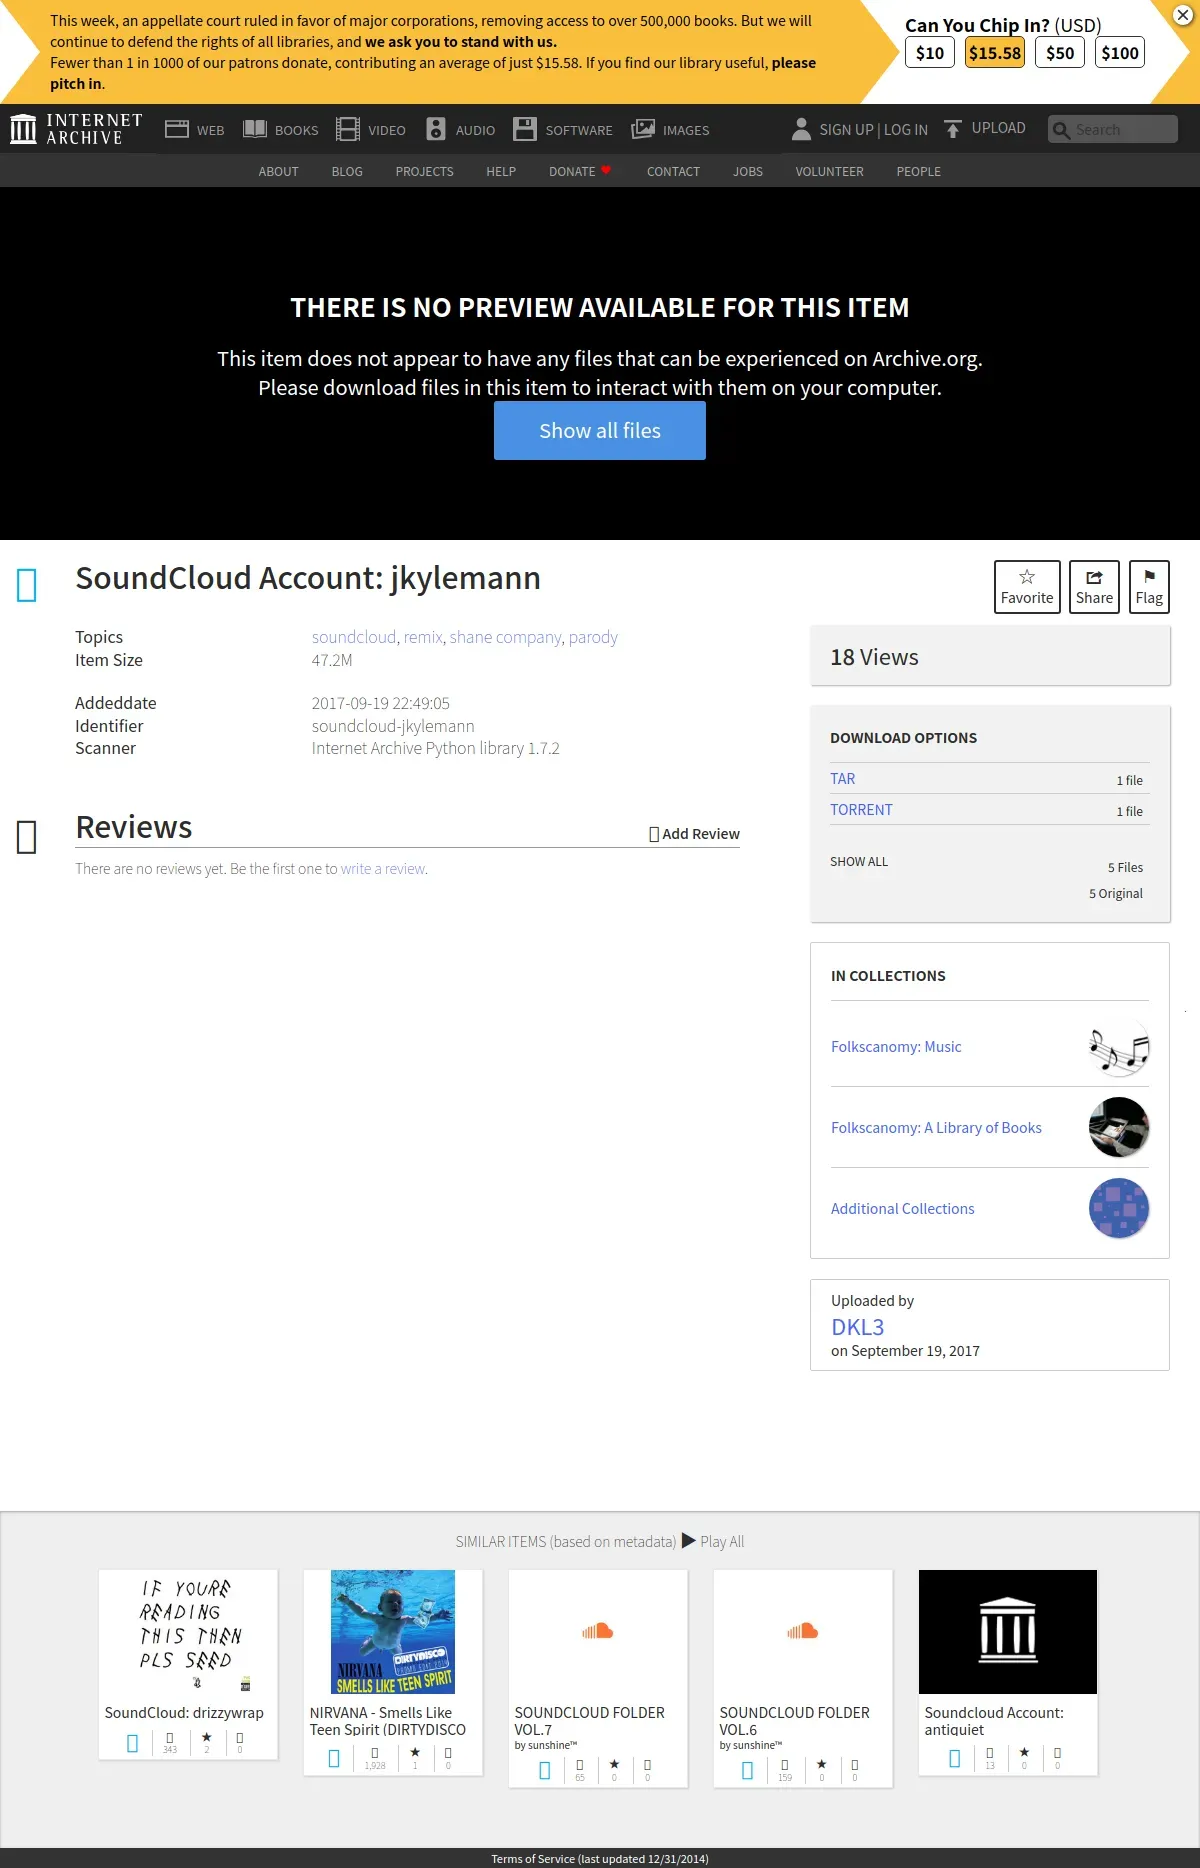Image resolution: width=1200 pixels, height=1868 pixels.
Task: Click favorites star on VOL.6 card
Action: click(x=822, y=1765)
